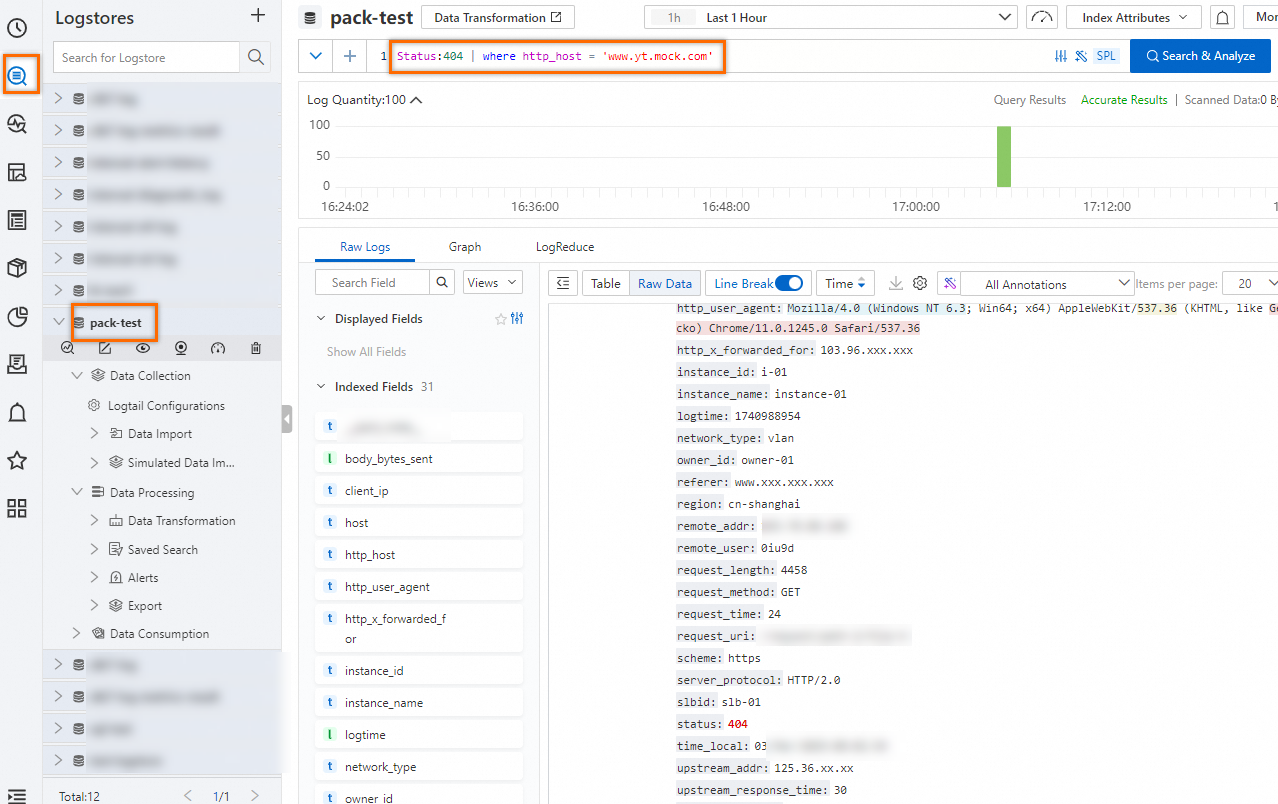The width and height of the screenshot is (1278, 804).
Task: Open the blue chevron dropdown left of the query box
Action: (316, 56)
